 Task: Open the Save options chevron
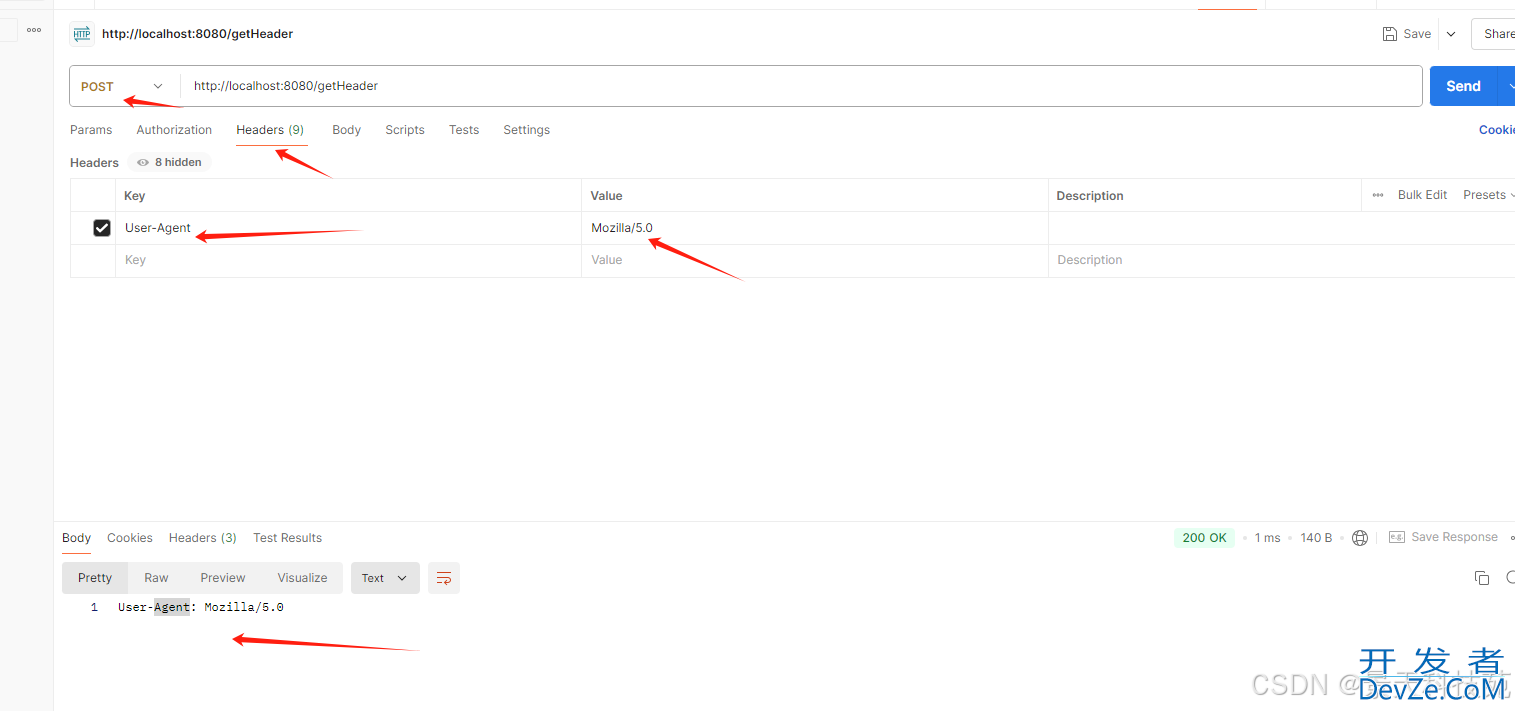[x=1451, y=34]
